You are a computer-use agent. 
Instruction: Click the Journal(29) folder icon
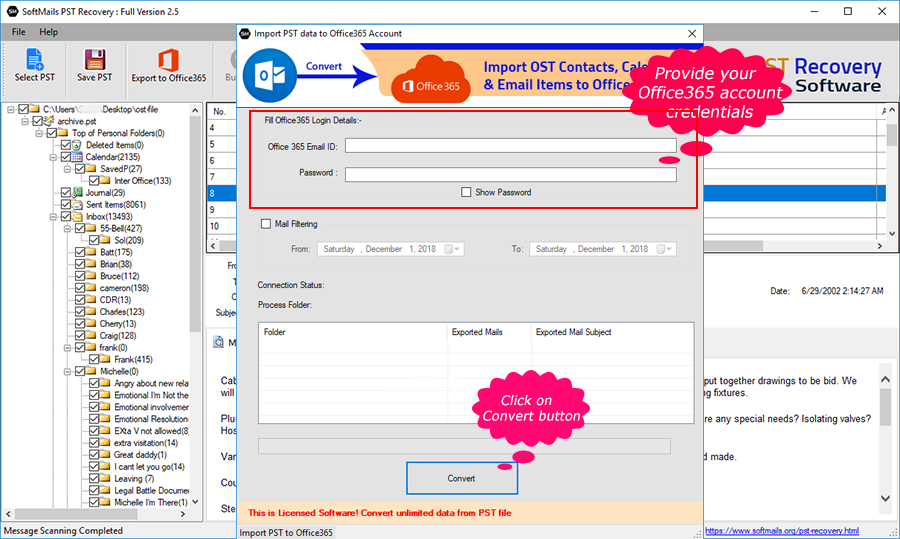point(77,193)
